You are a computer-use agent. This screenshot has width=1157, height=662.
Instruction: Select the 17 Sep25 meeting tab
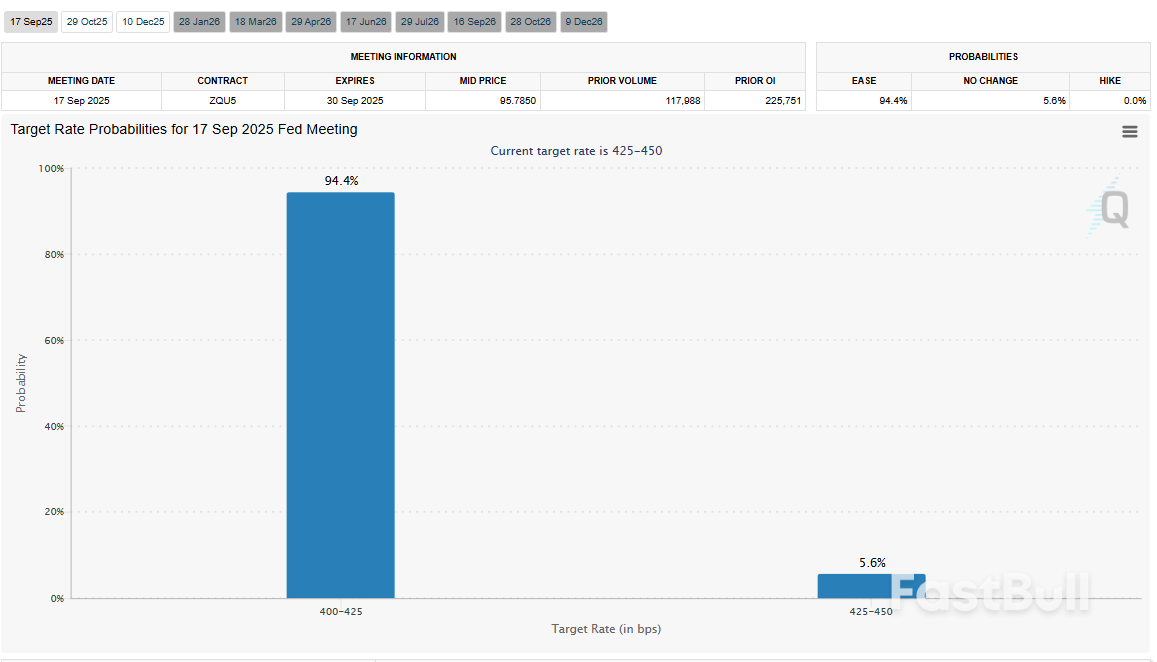pyautogui.click(x=30, y=22)
